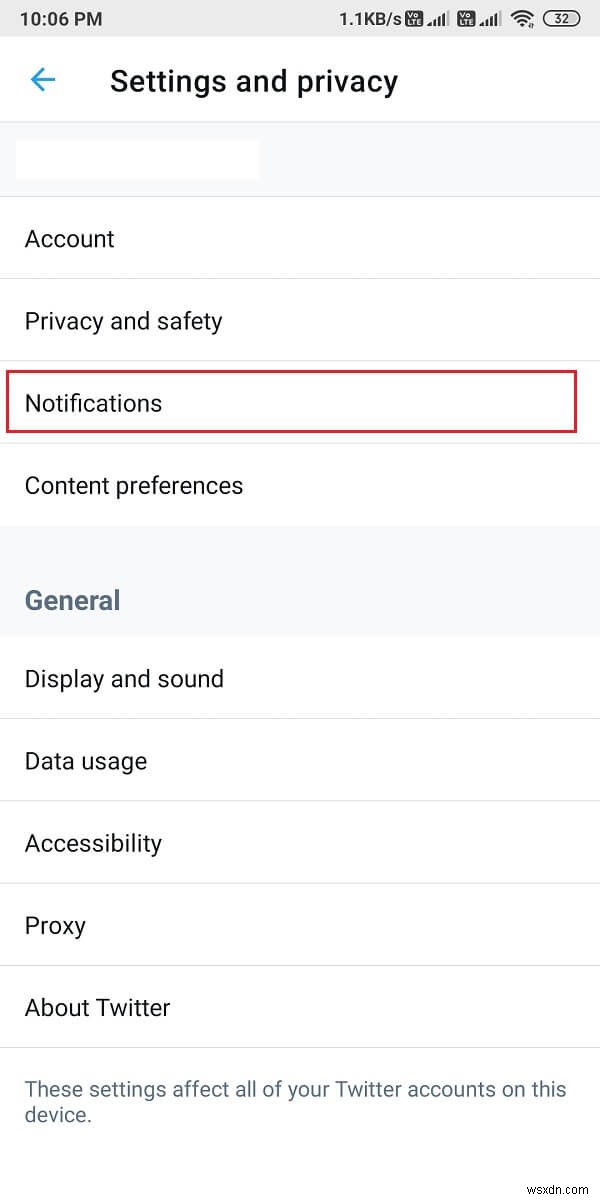The height and width of the screenshot is (1200, 600).
Task: Tap the footer note about Twitter accounts
Action: 295,1102
